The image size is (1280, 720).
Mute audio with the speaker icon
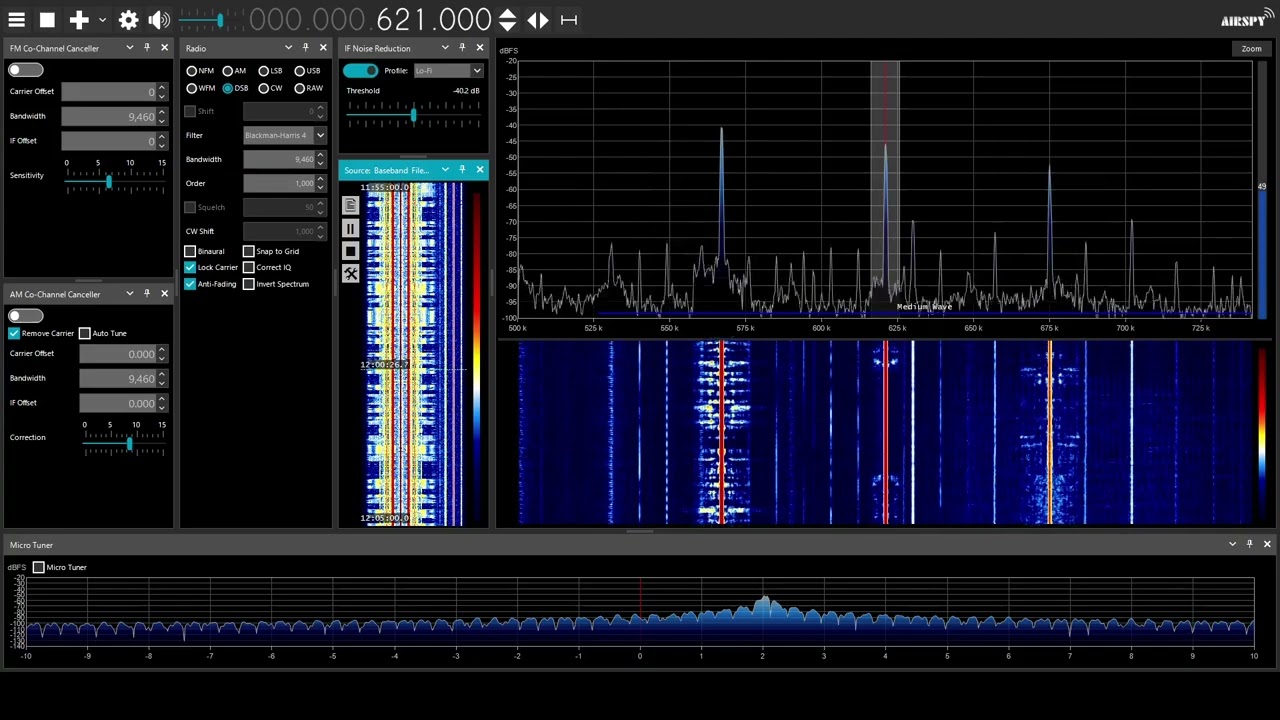tap(159, 20)
